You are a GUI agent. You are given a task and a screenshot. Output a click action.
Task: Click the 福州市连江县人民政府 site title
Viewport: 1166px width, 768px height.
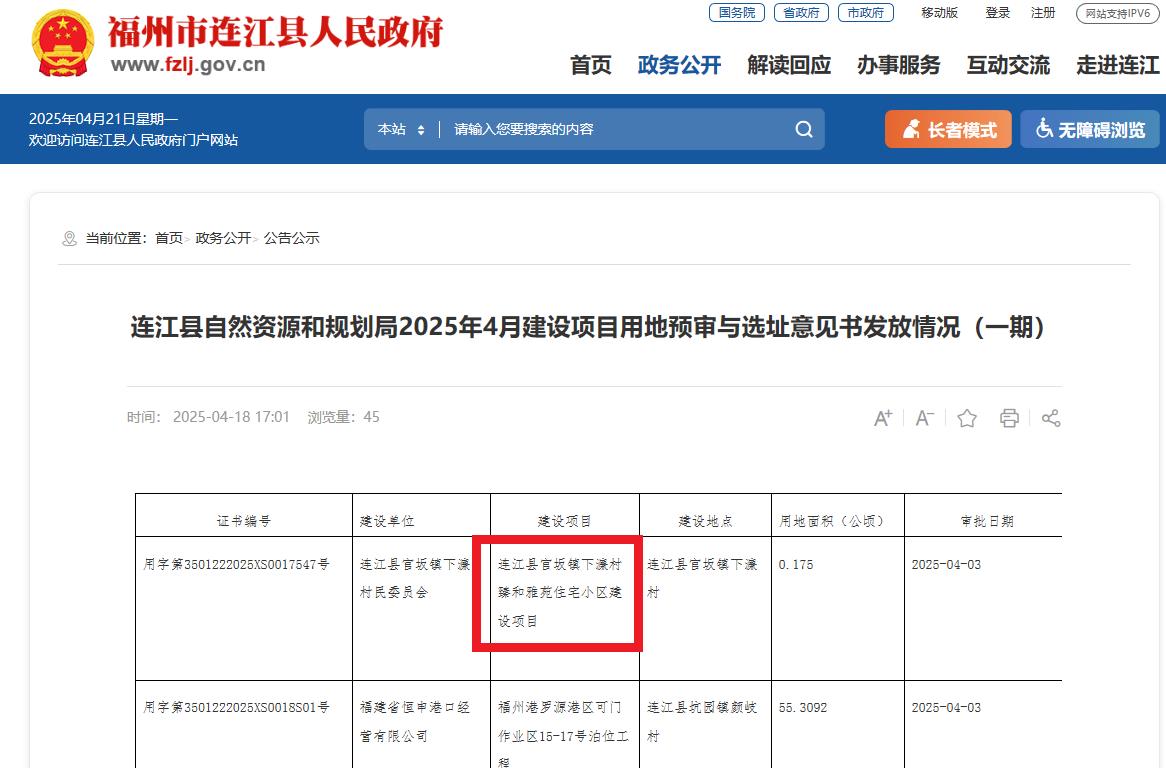click(x=275, y=32)
